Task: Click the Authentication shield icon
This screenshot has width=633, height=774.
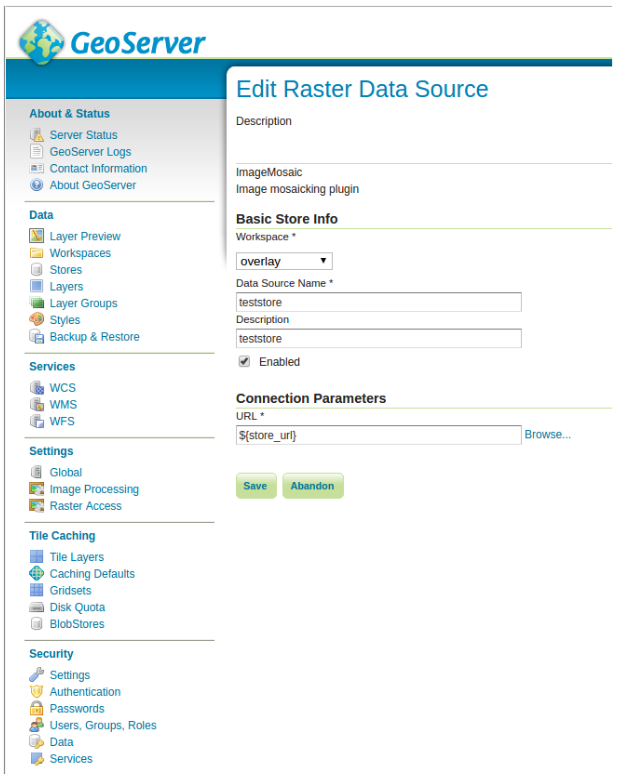Action: pyautogui.click(x=37, y=692)
